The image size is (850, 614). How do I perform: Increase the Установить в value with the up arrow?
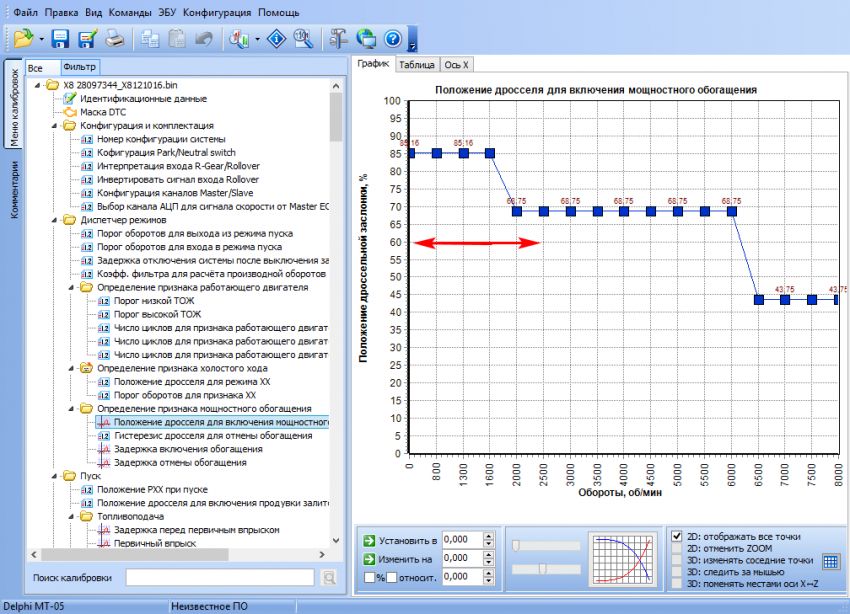(488, 536)
